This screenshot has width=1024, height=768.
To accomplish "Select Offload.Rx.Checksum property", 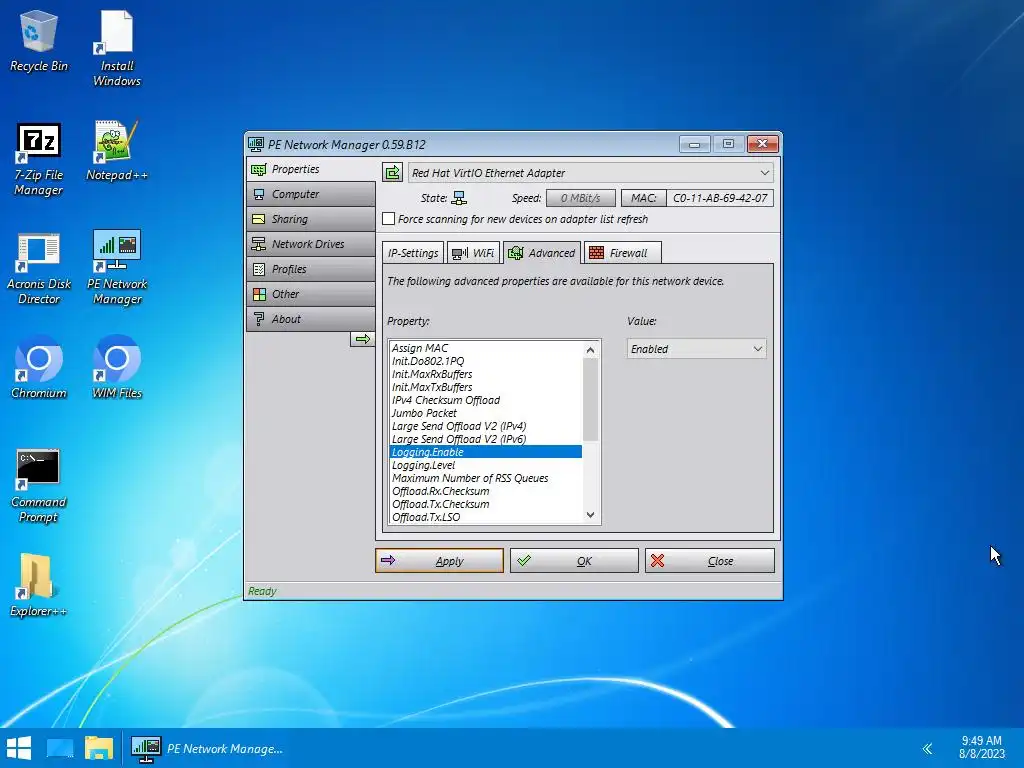I will point(485,491).
